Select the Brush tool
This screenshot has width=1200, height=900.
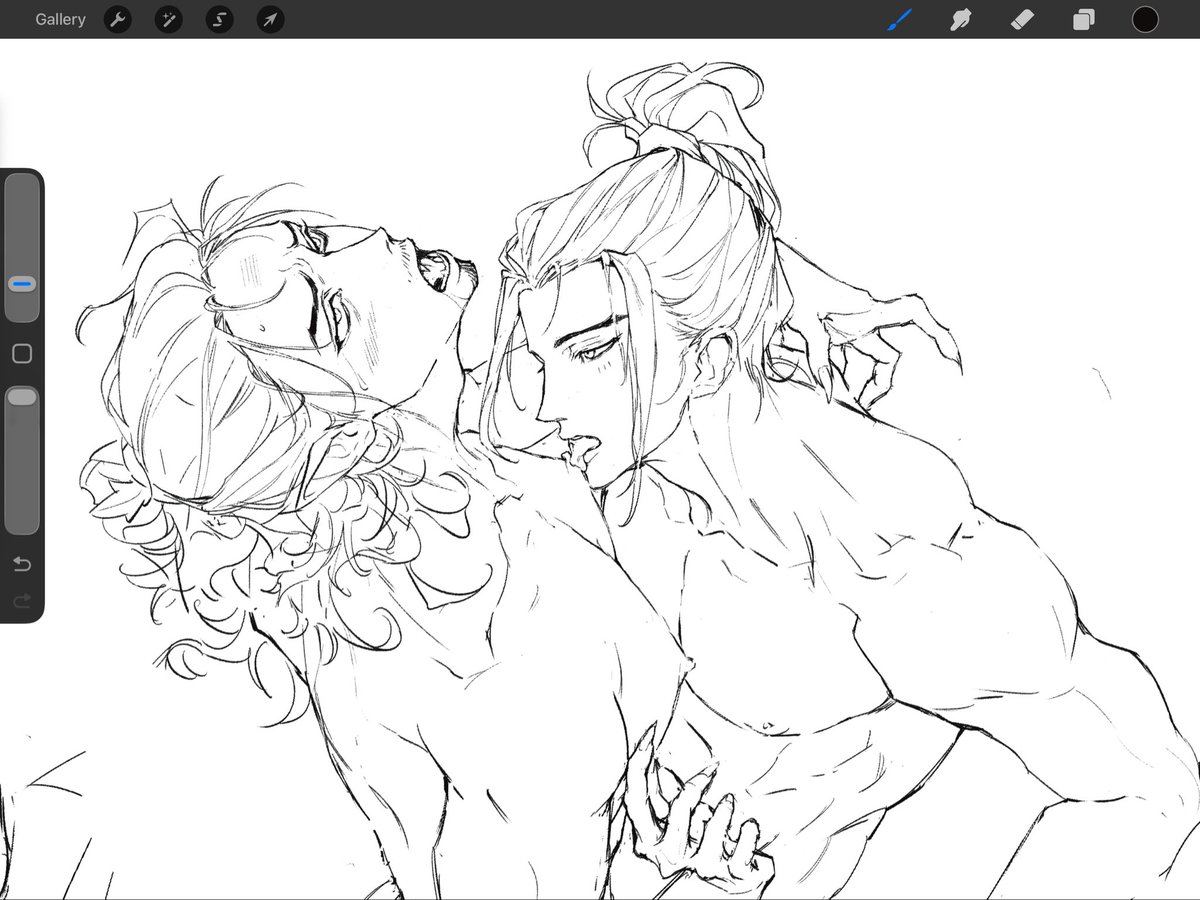[x=900, y=19]
